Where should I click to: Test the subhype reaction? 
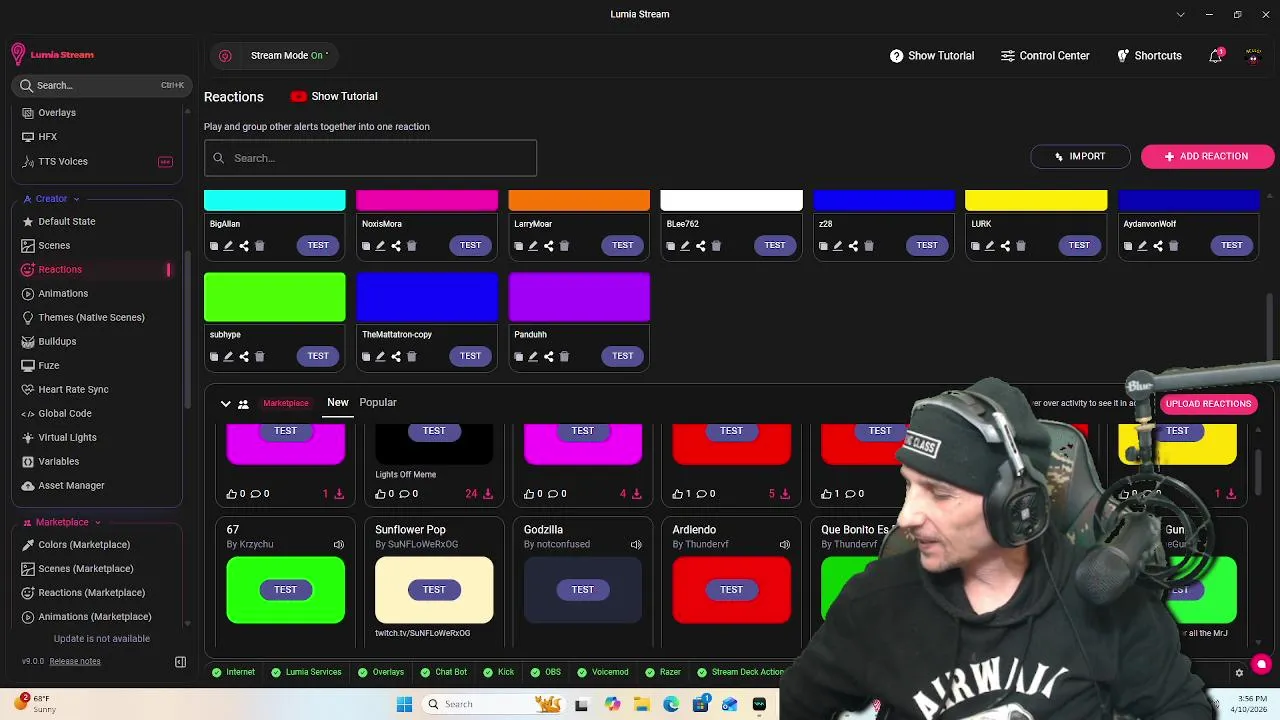(x=318, y=356)
